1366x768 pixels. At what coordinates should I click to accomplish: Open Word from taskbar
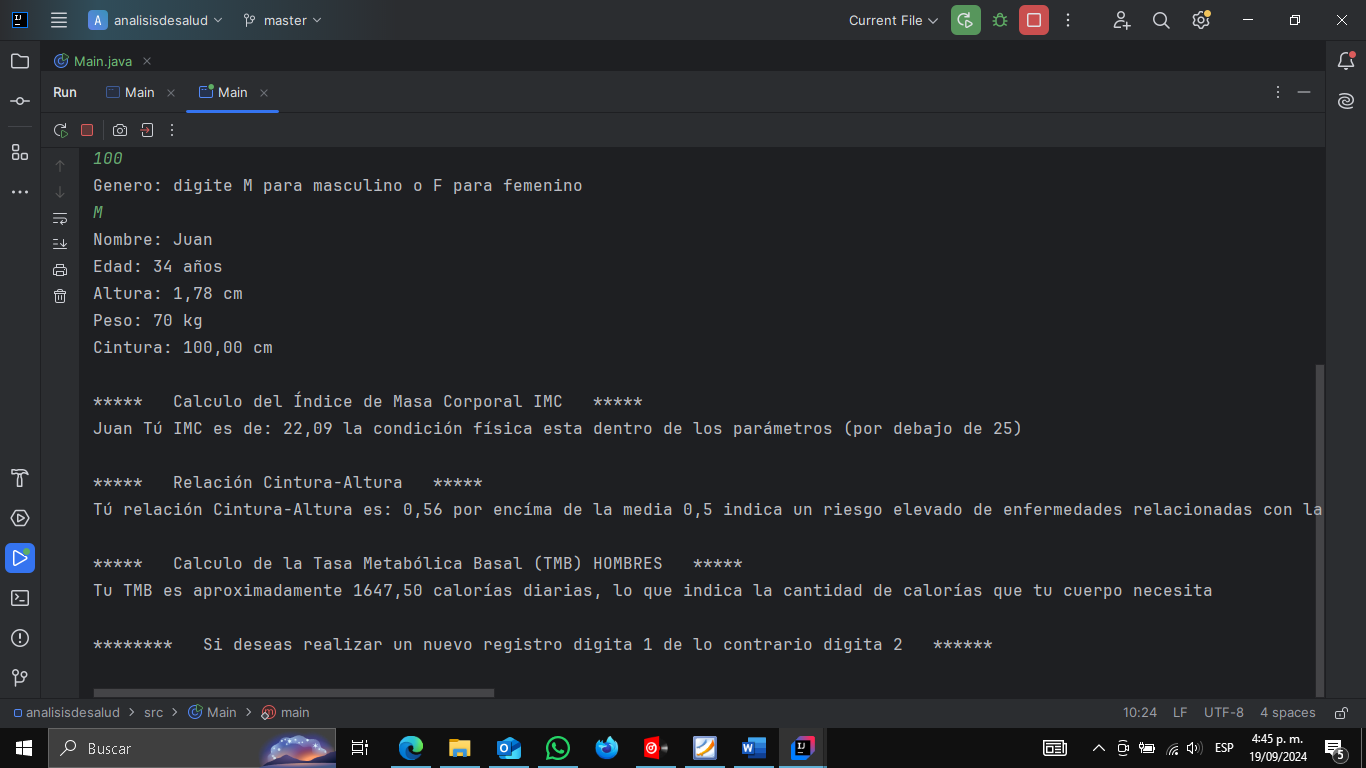point(754,748)
